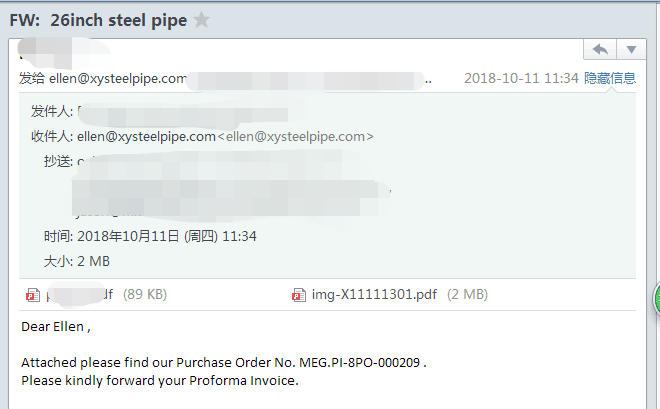Click the PDF icon of img-X11111301.pdf
The width and height of the screenshot is (660, 409).
pyautogui.click(x=299, y=295)
